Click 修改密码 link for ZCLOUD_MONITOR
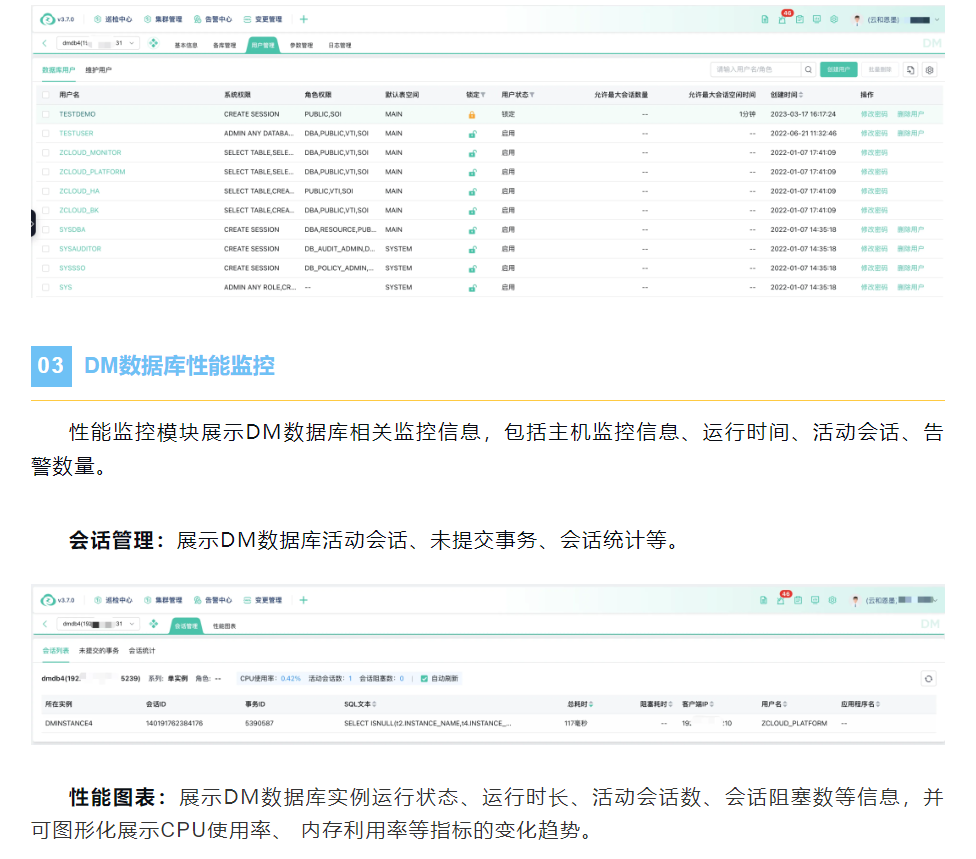 click(873, 153)
